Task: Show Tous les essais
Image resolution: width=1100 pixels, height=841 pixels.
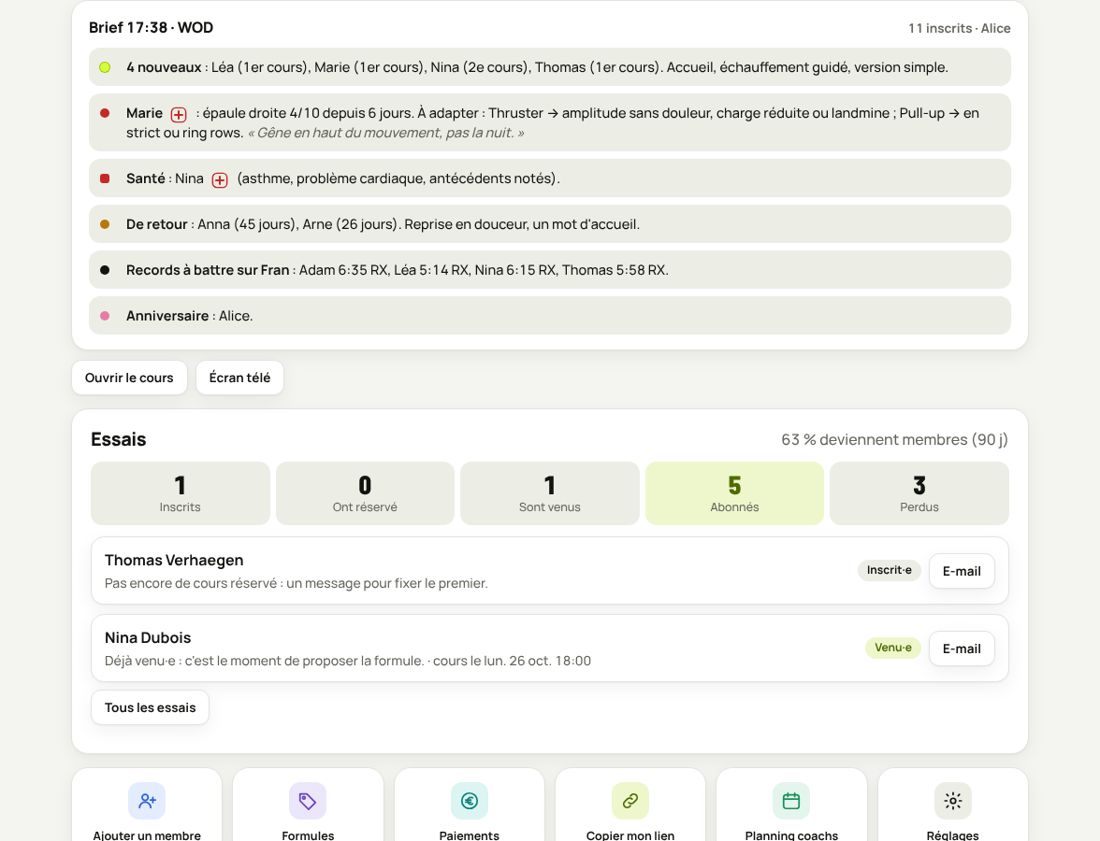Action: click(x=150, y=708)
